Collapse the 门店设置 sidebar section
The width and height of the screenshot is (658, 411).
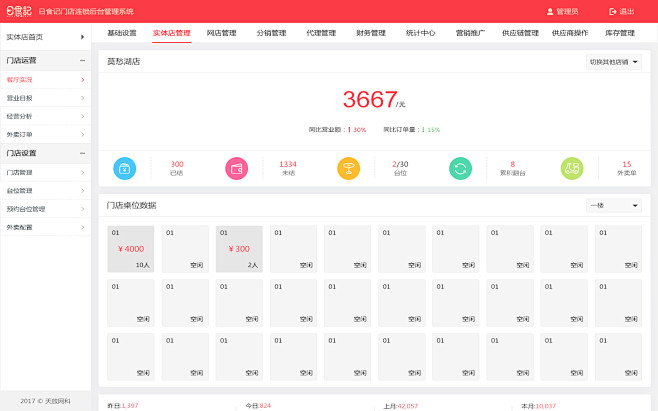(82, 153)
